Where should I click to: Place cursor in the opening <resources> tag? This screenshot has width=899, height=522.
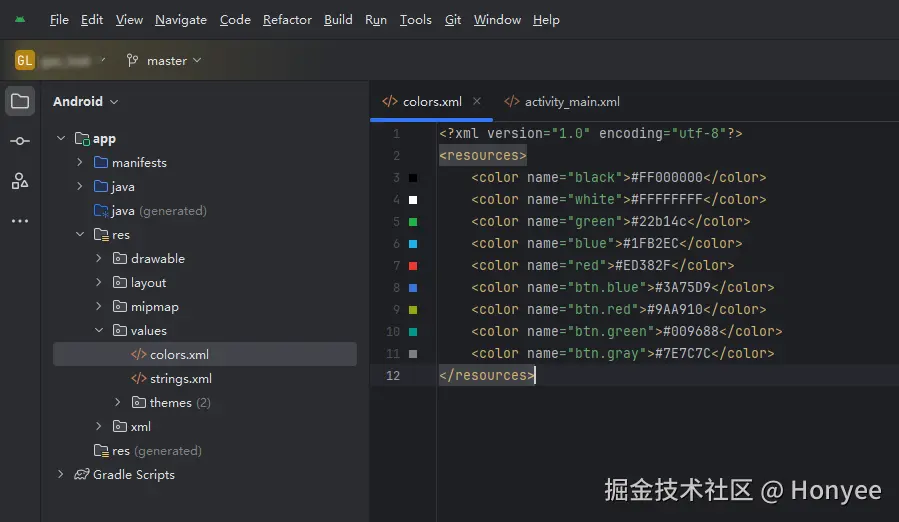[483, 155]
